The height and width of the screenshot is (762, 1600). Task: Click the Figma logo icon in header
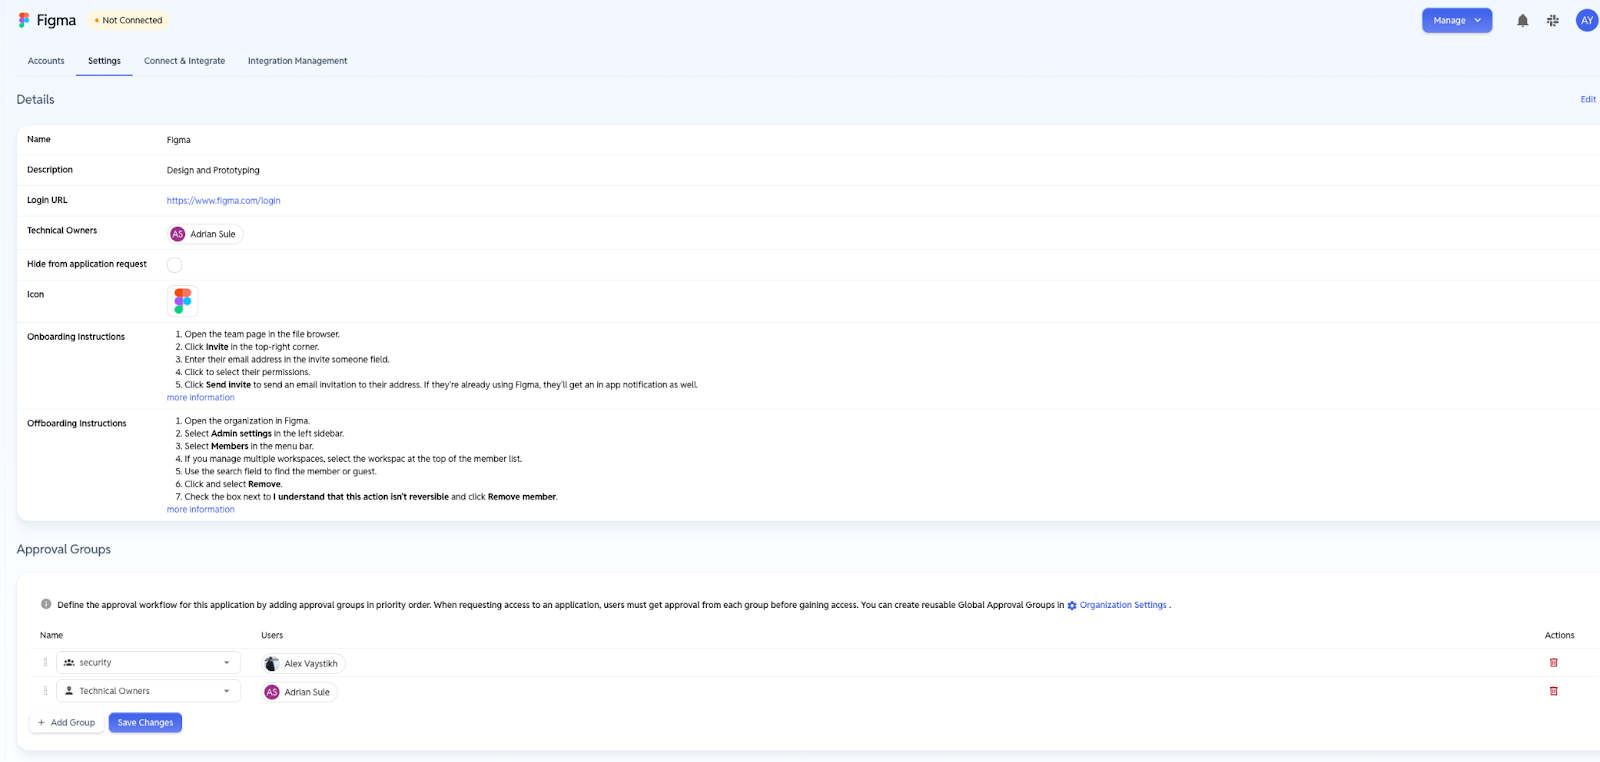click(24, 20)
